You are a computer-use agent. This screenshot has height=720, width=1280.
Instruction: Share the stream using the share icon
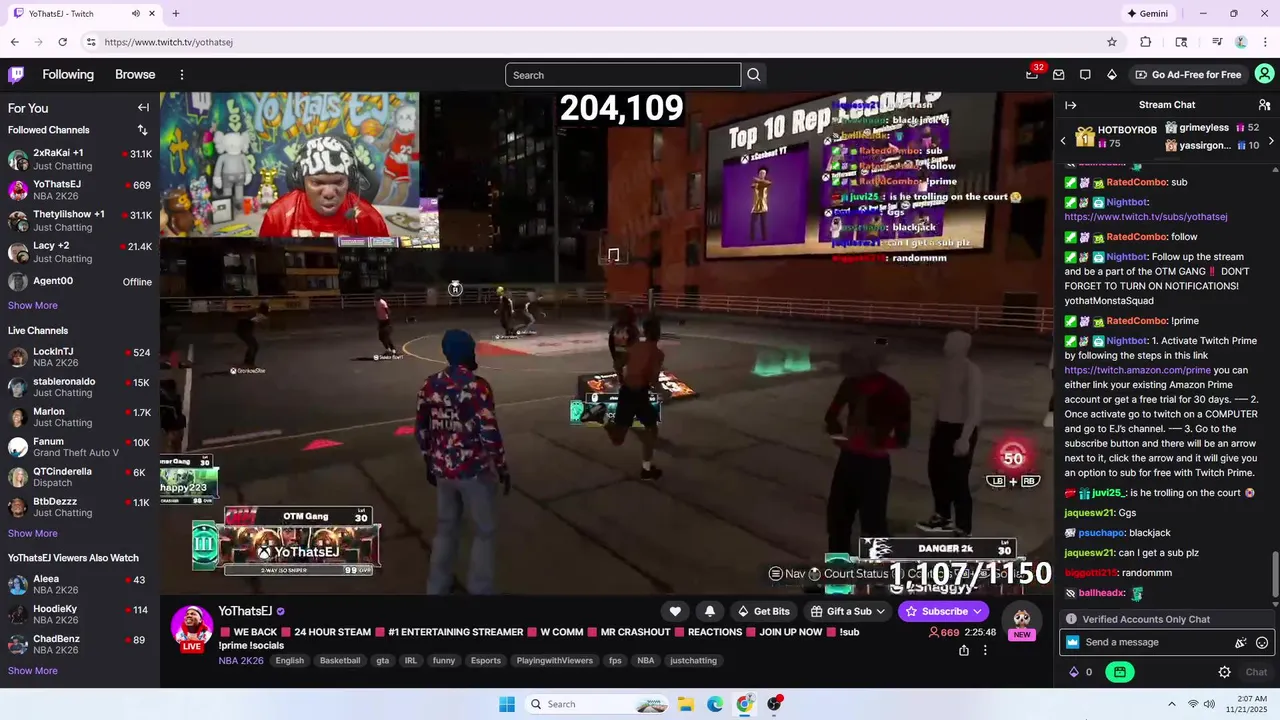pyautogui.click(x=963, y=650)
